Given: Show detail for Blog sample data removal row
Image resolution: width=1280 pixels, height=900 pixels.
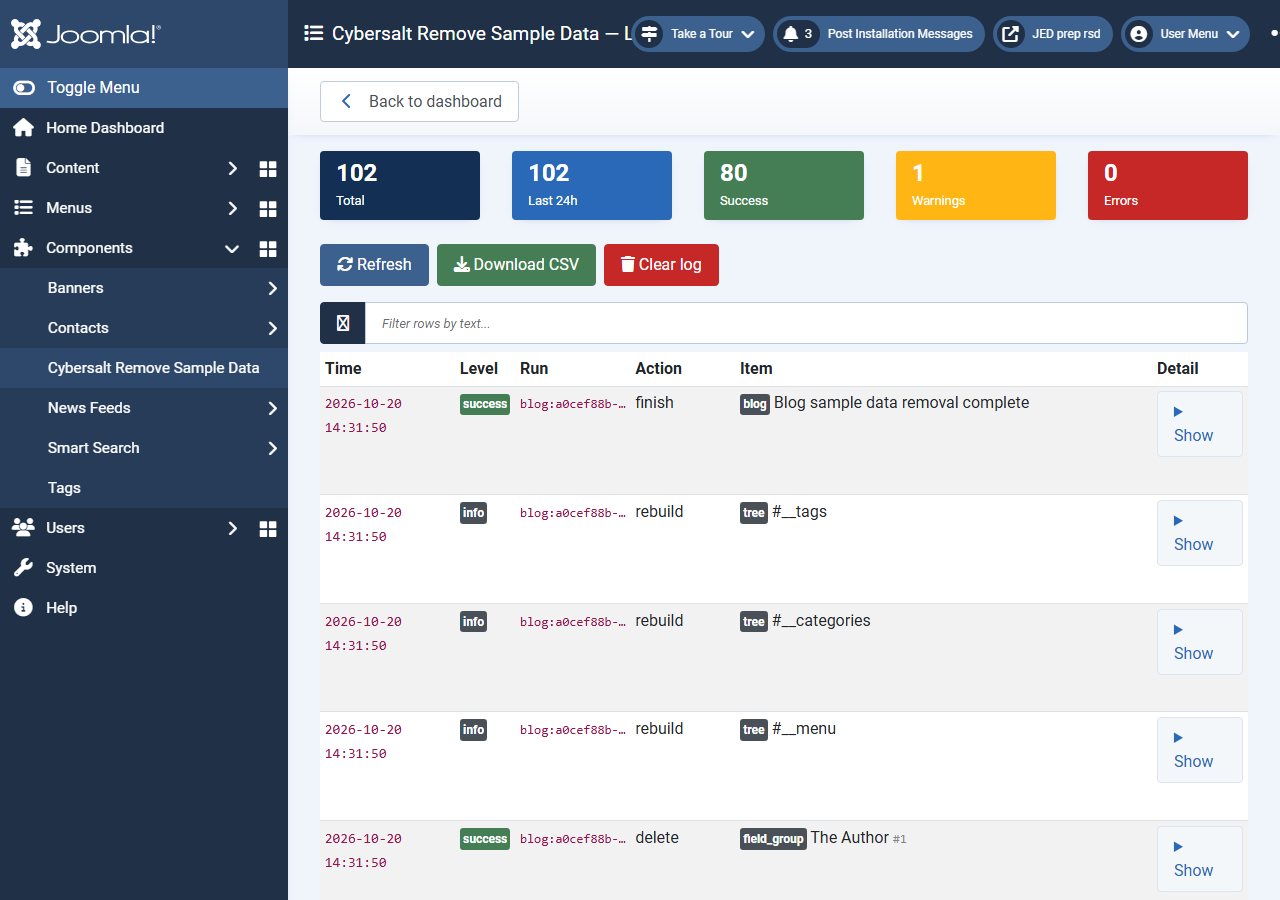Looking at the screenshot, I should tap(1199, 424).
